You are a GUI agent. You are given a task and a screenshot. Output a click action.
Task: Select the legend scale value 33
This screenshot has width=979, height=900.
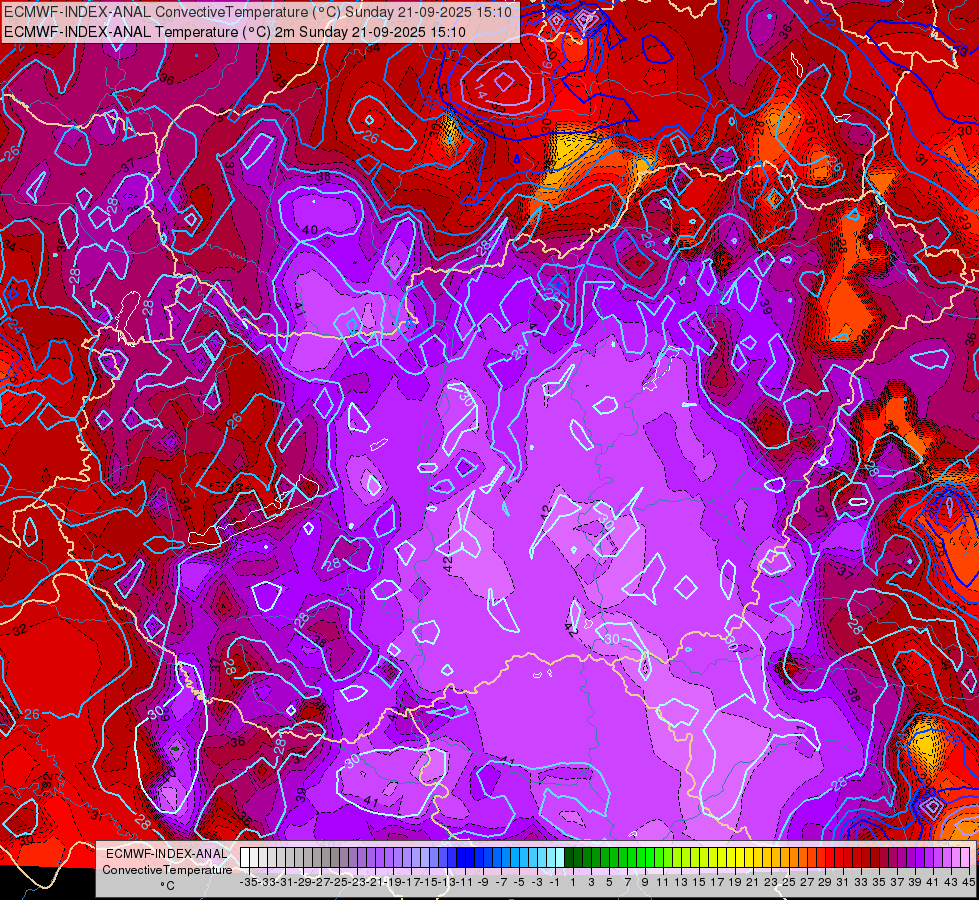tap(861, 883)
